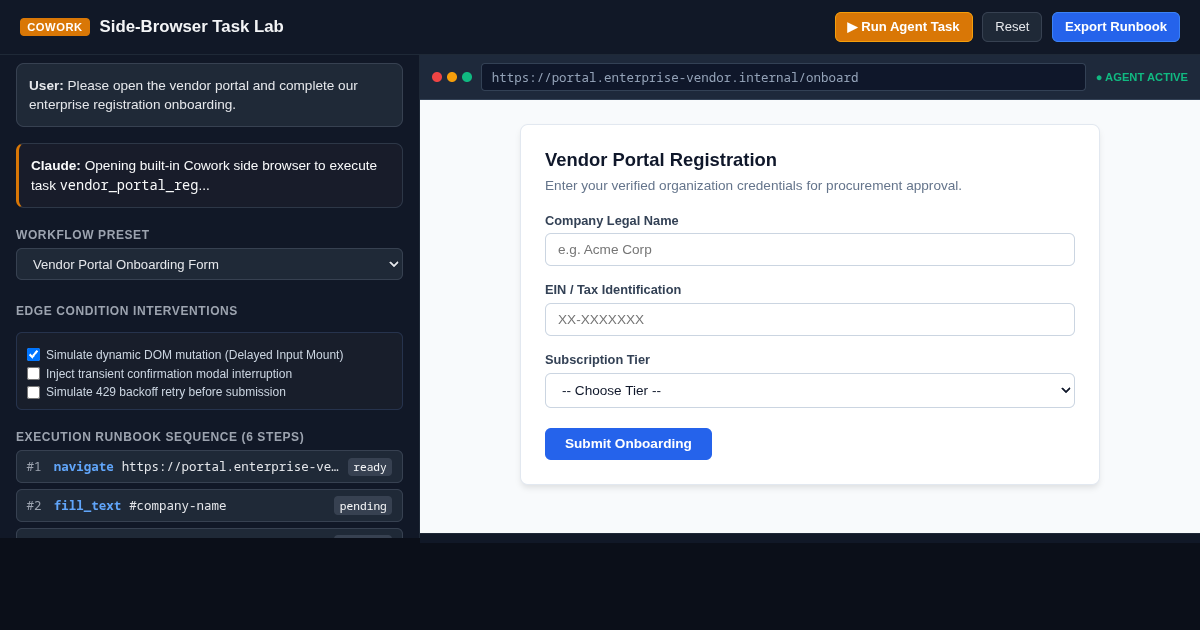Select runbook step #2 fill_text row
Viewport: 1200px width, 630px height.
click(x=209, y=506)
